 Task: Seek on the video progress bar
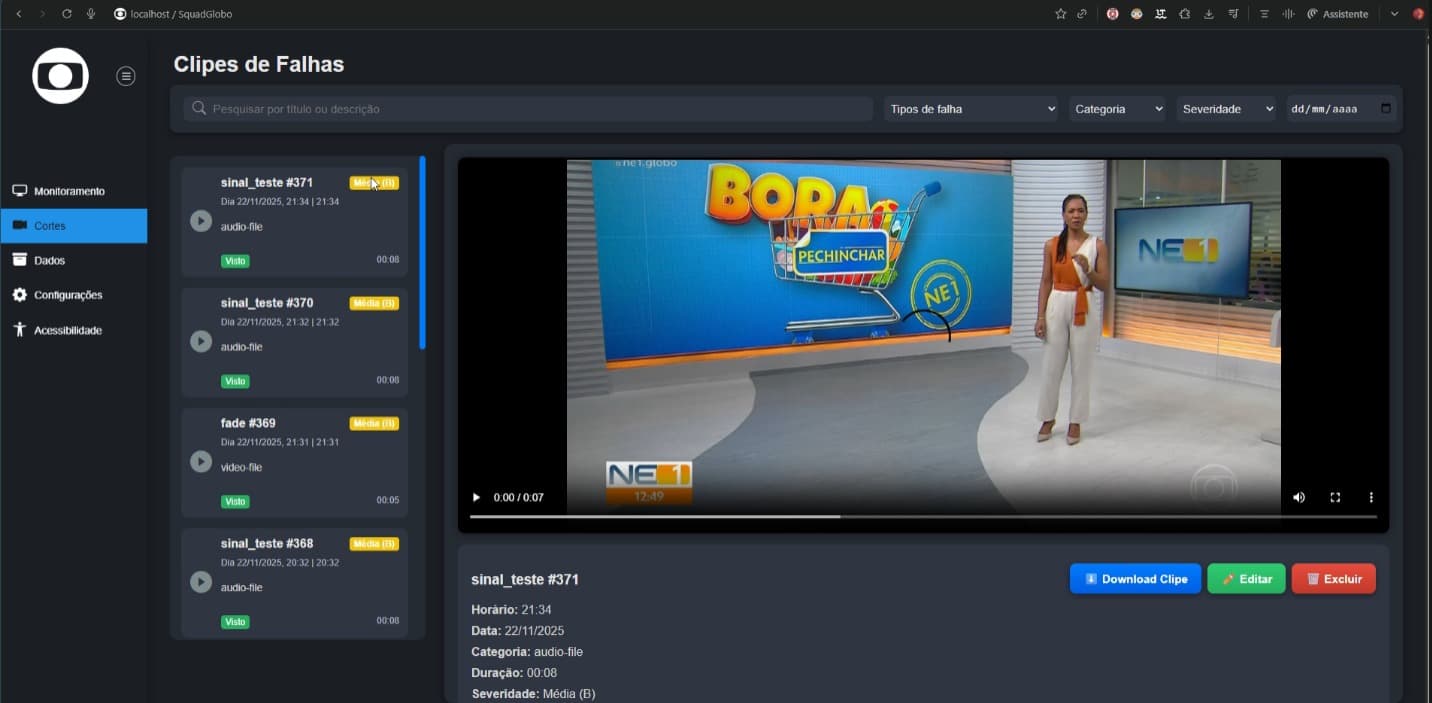point(923,516)
